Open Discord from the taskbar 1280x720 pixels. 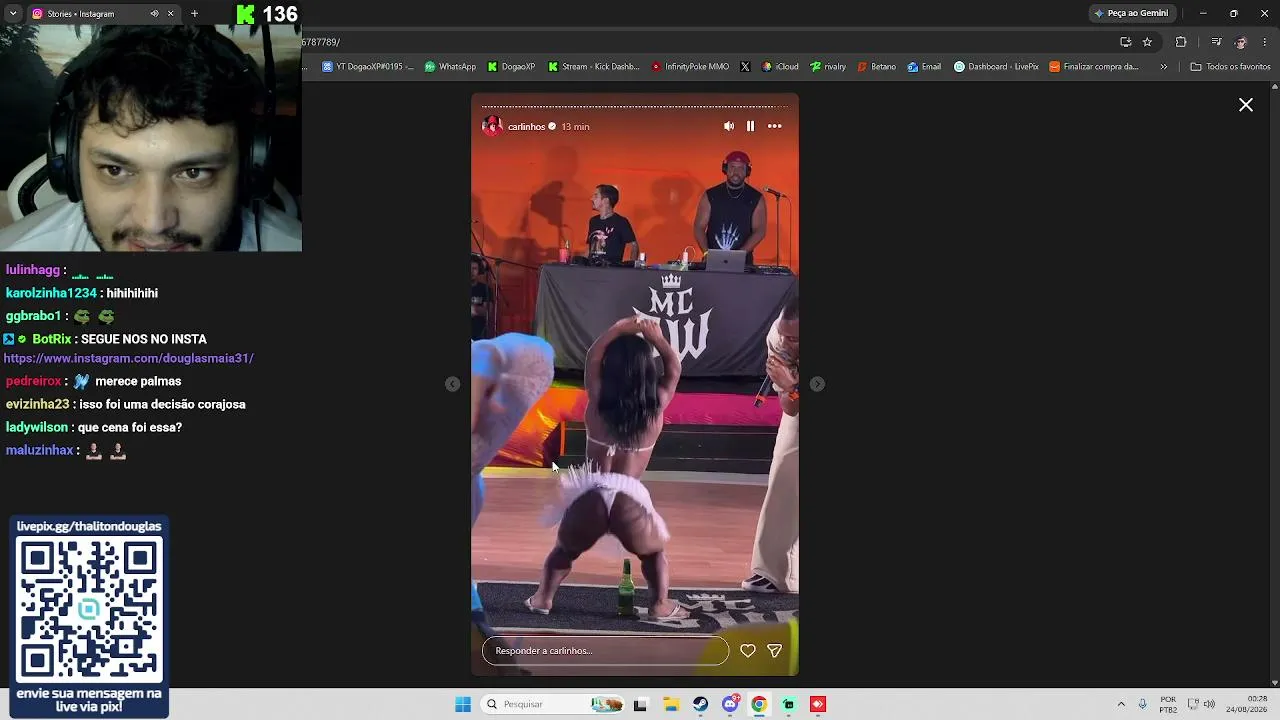(730, 704)
